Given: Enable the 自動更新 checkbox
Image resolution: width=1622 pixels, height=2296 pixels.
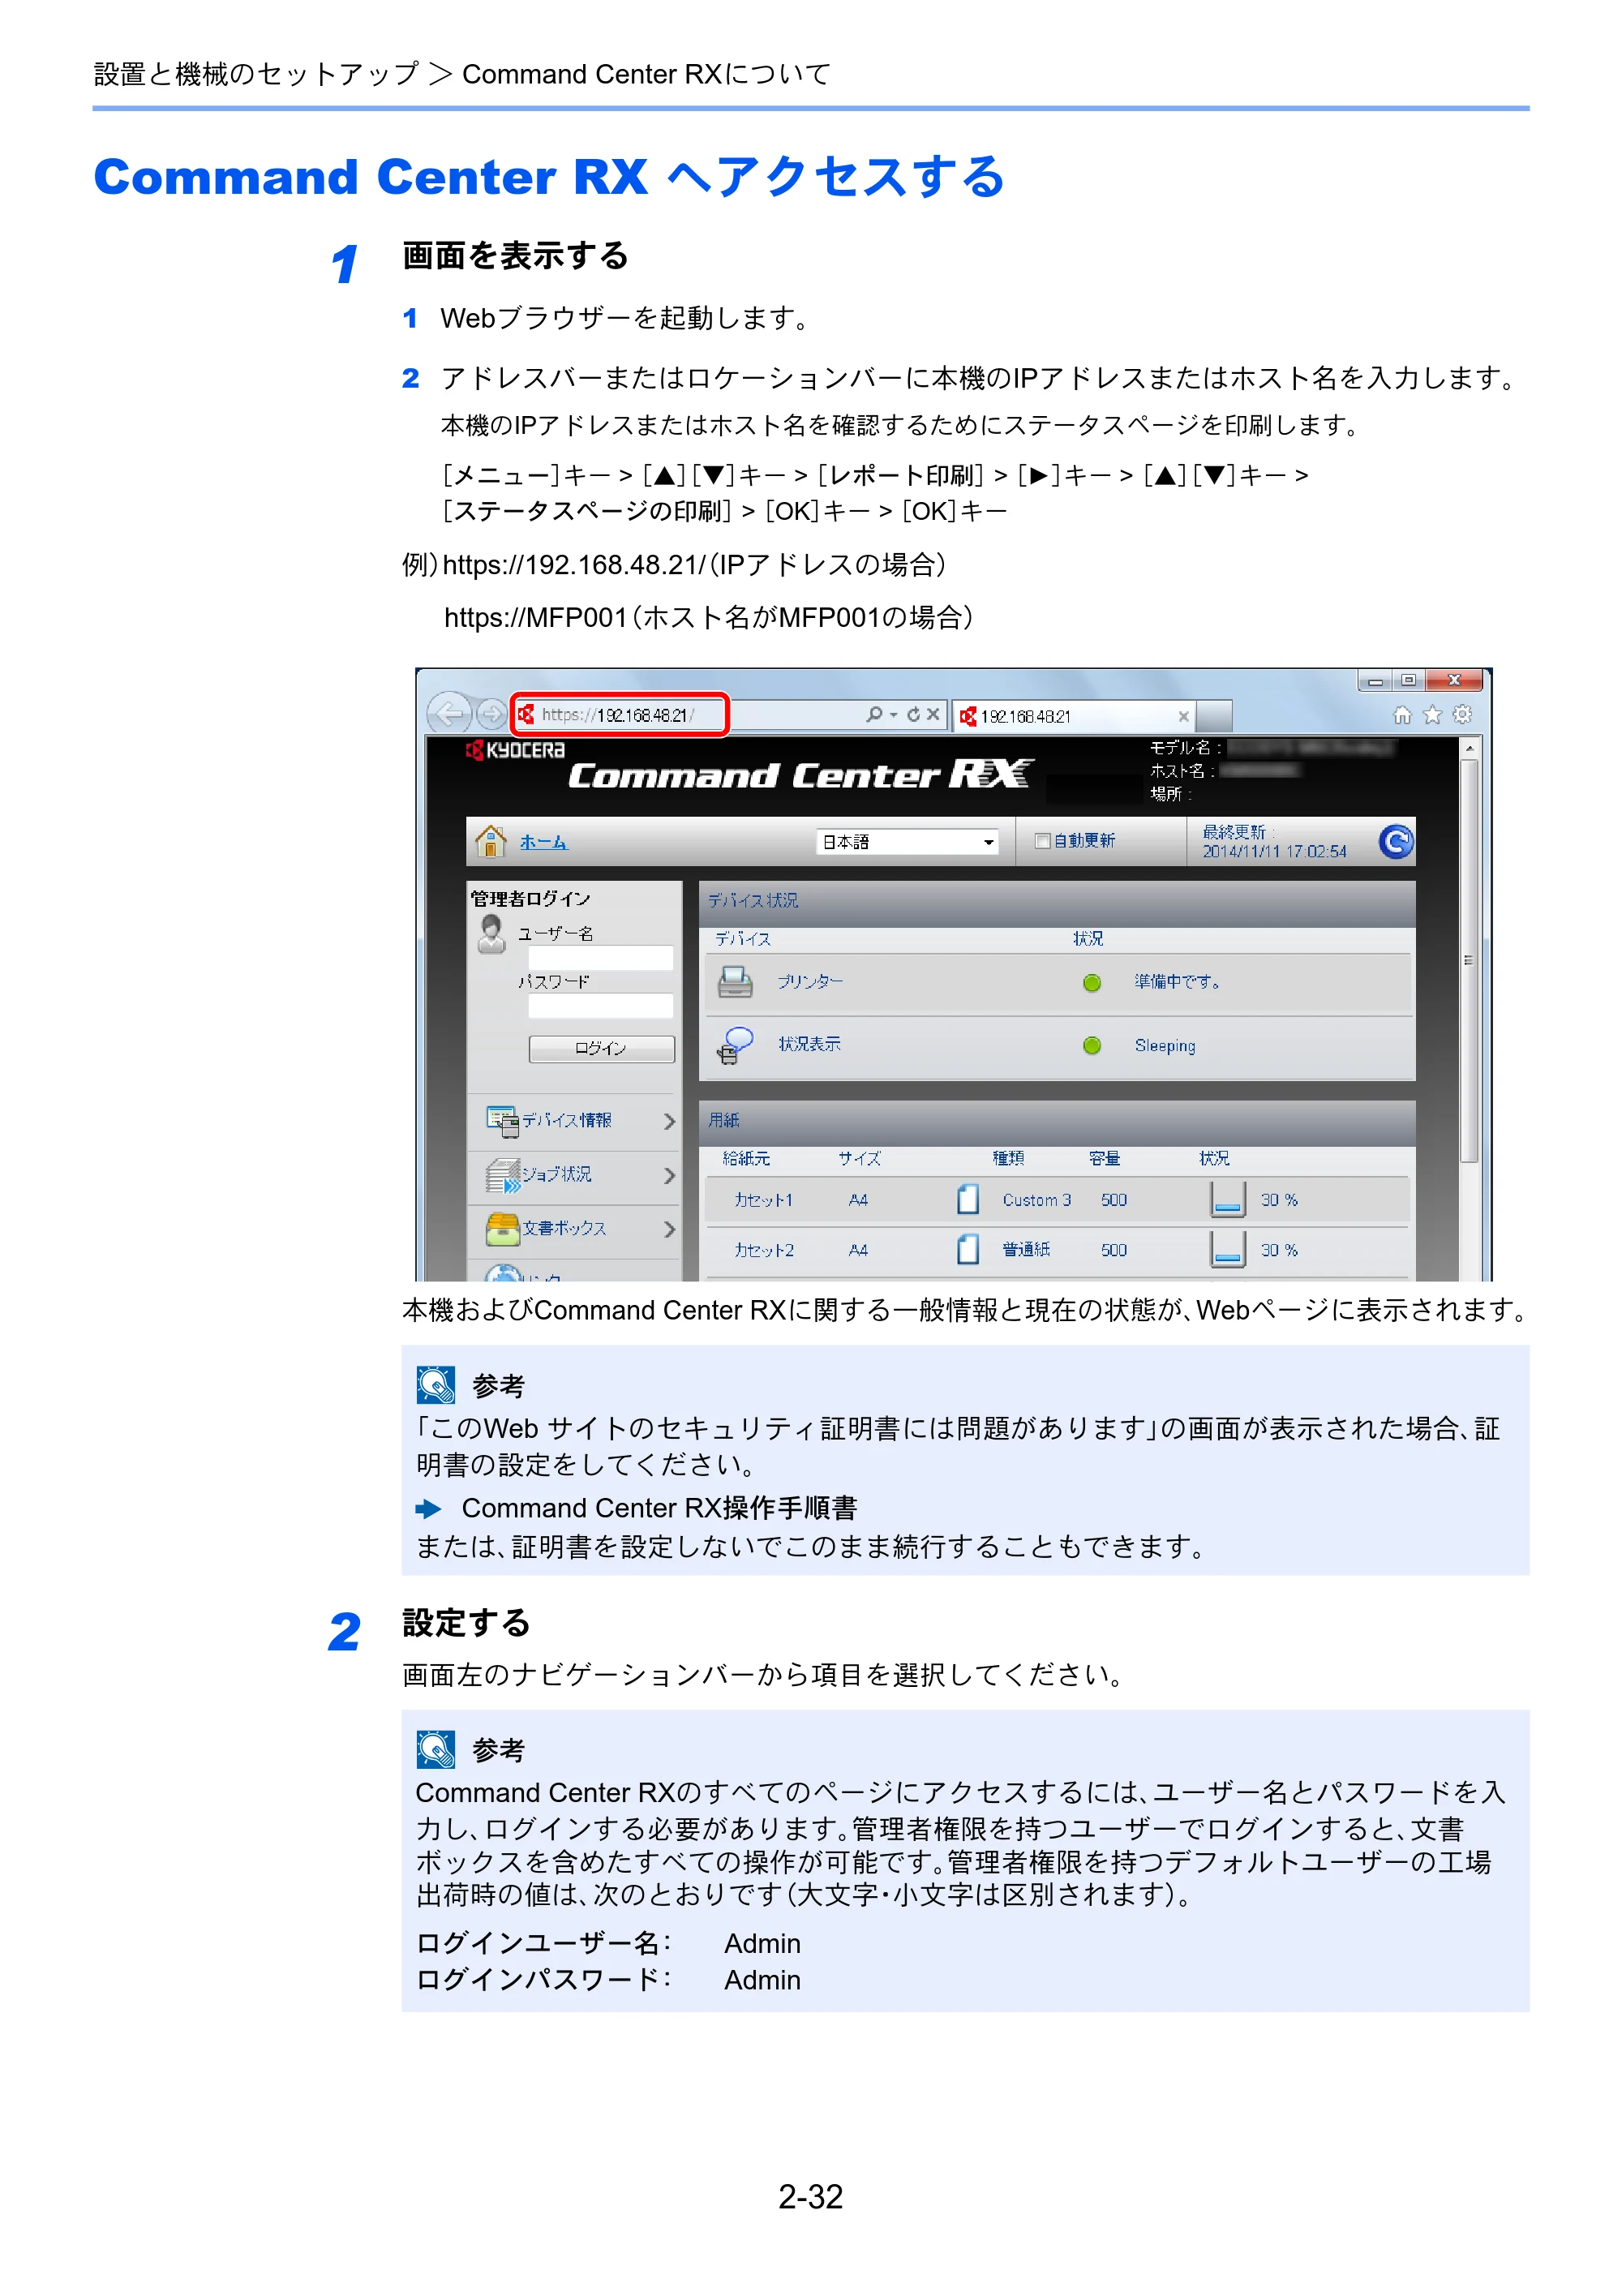Looking at the screenshot, I should pyautogui.click(x=1042, y=841).
